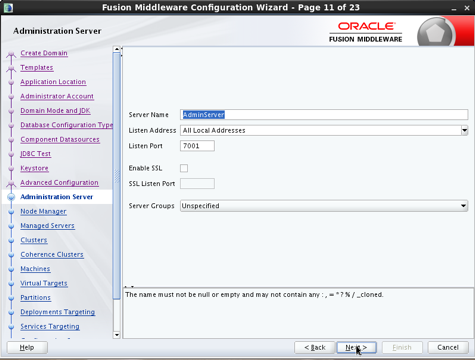
Task: Click the Administration Server active step bullet
Action: pos(11,197)
